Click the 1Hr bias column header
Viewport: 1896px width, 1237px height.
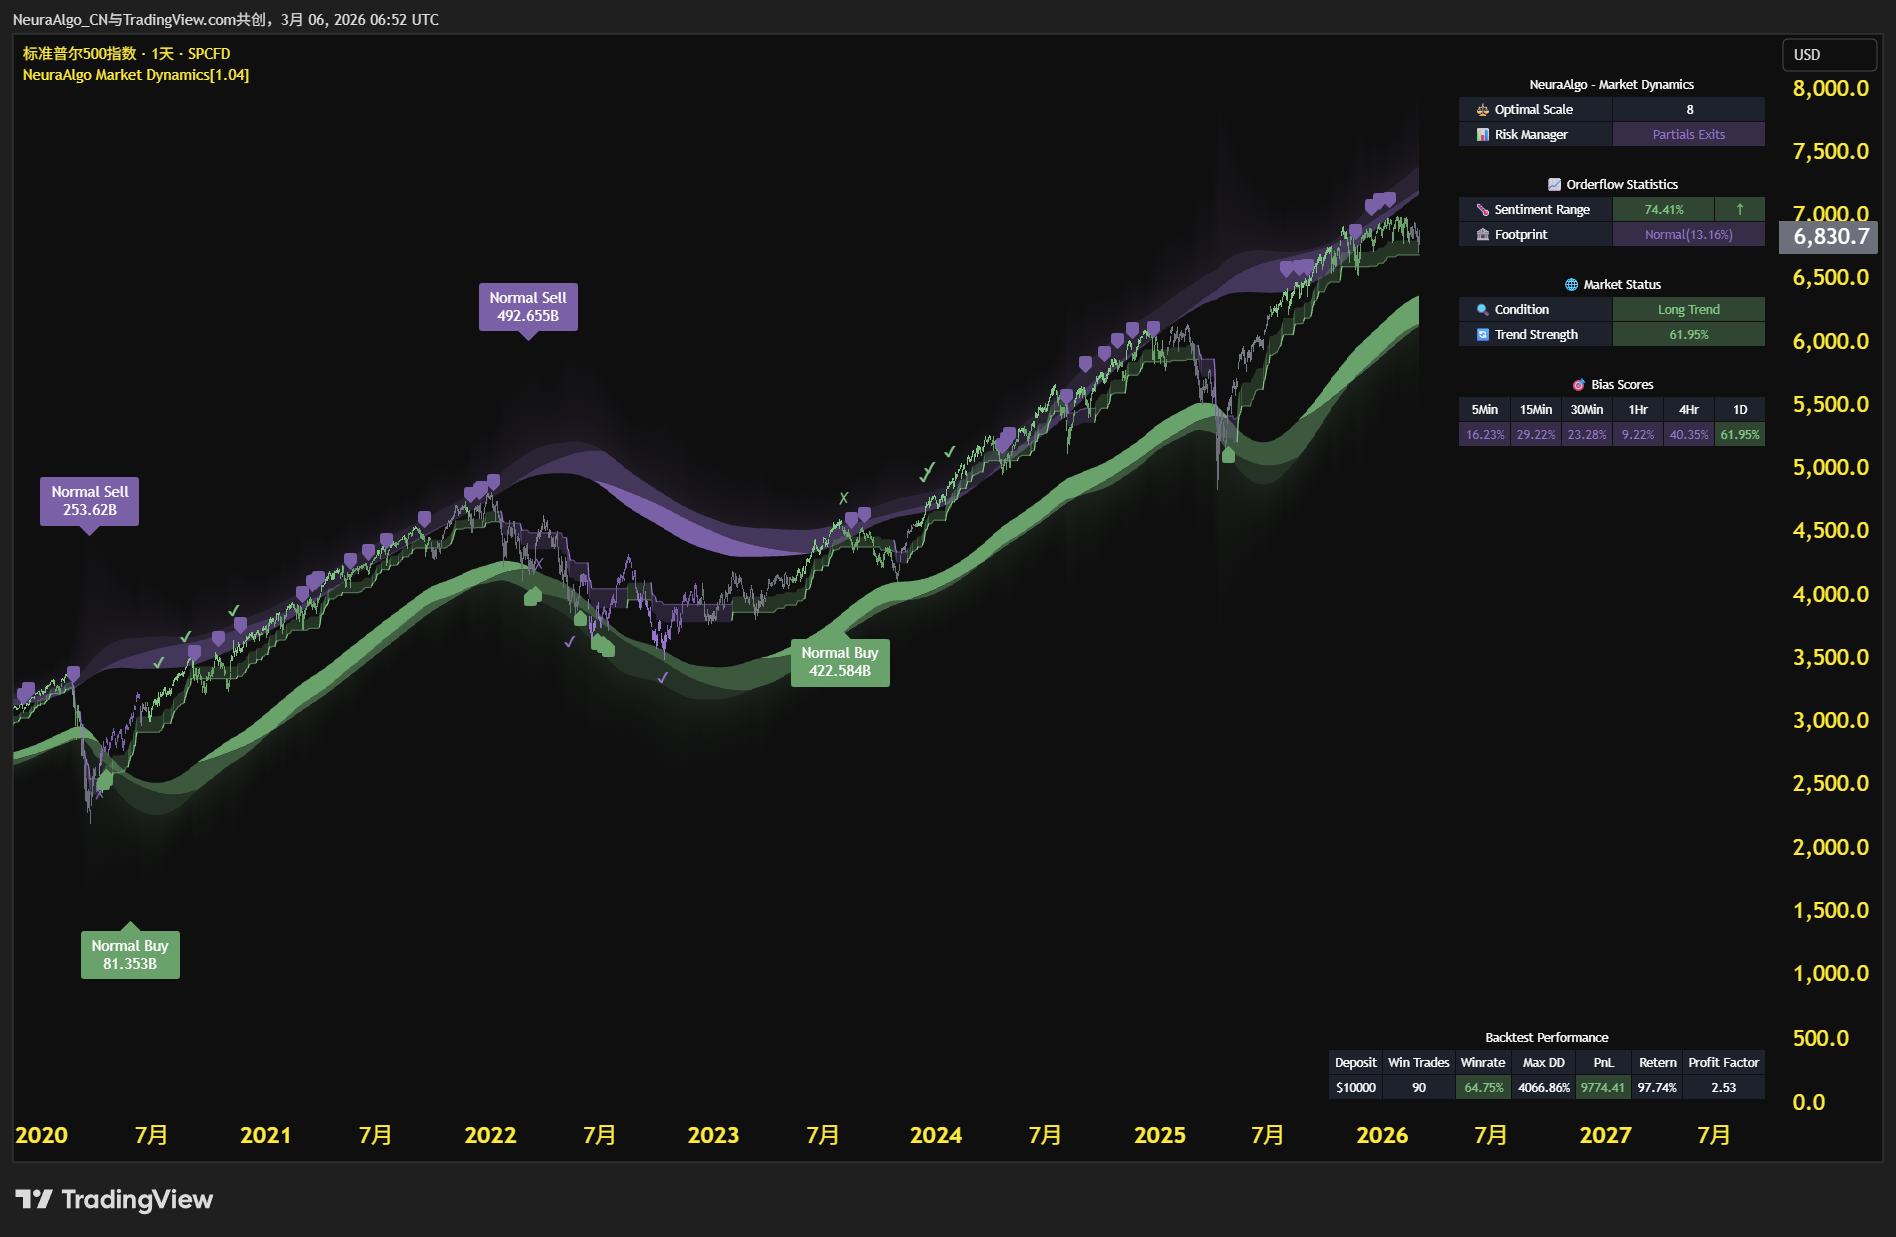point(1638,410)
